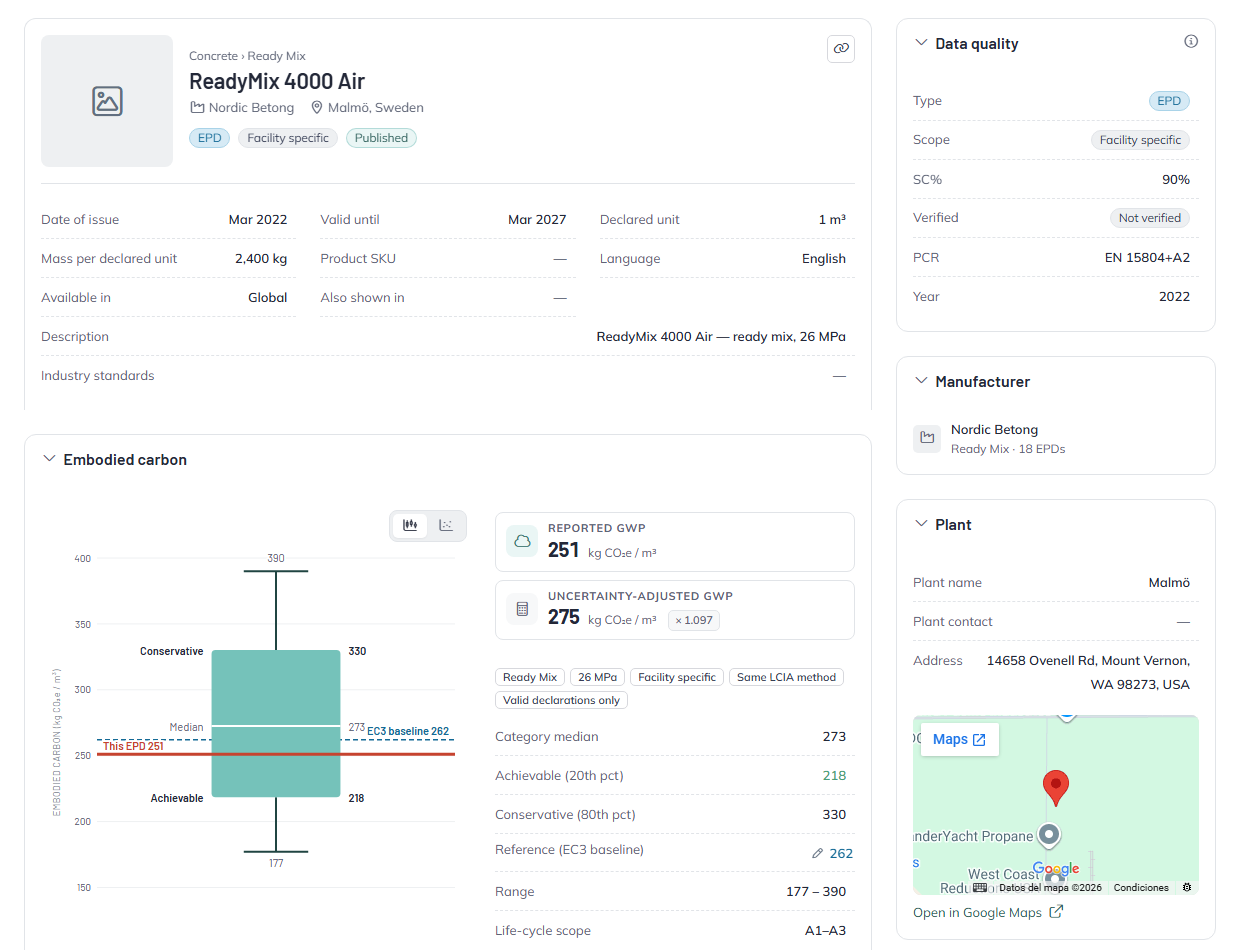Click the Range value 177 – 390
Image resolution: width=1240 pixels, height=950 pixels.
tap(816, 892)
